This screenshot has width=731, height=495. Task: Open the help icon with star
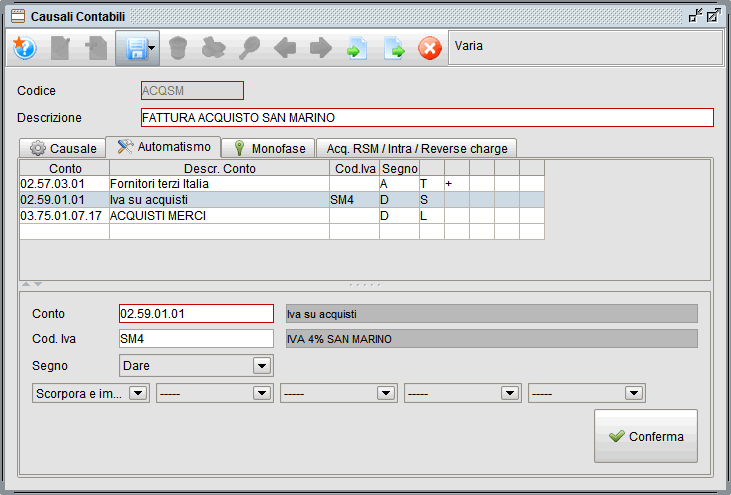click(x=24, y=48)
